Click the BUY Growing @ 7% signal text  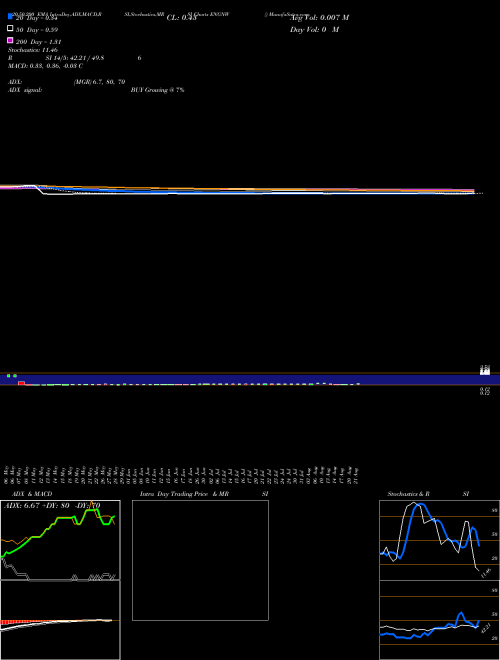157,90
